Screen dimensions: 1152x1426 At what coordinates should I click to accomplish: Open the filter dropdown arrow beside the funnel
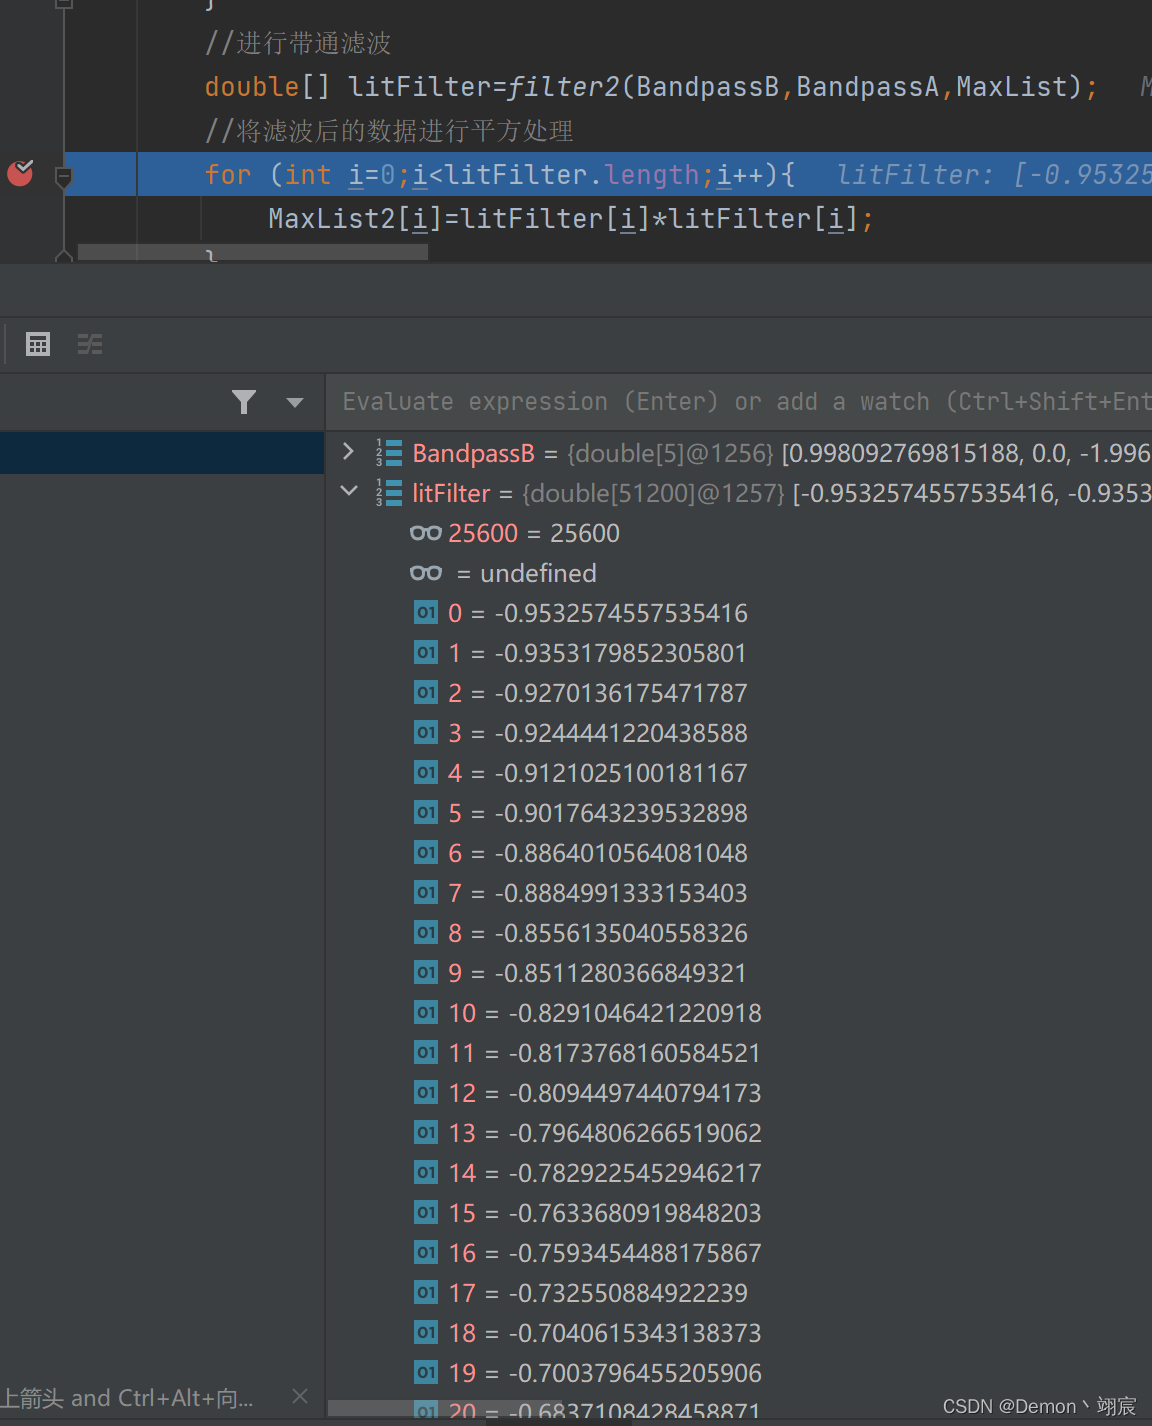293,402
